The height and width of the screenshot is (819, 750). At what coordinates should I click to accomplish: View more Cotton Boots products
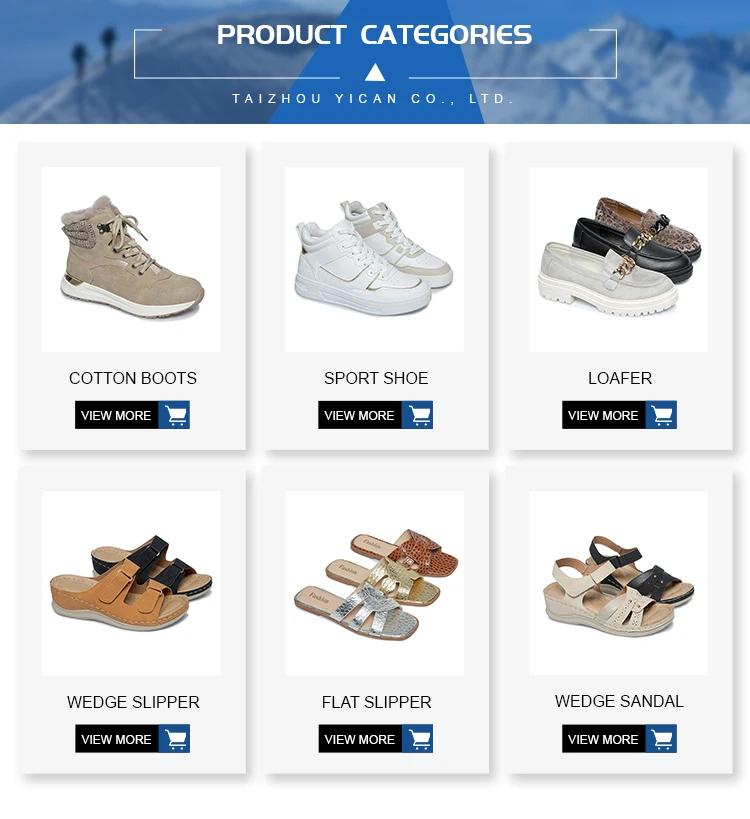point(116,415)
